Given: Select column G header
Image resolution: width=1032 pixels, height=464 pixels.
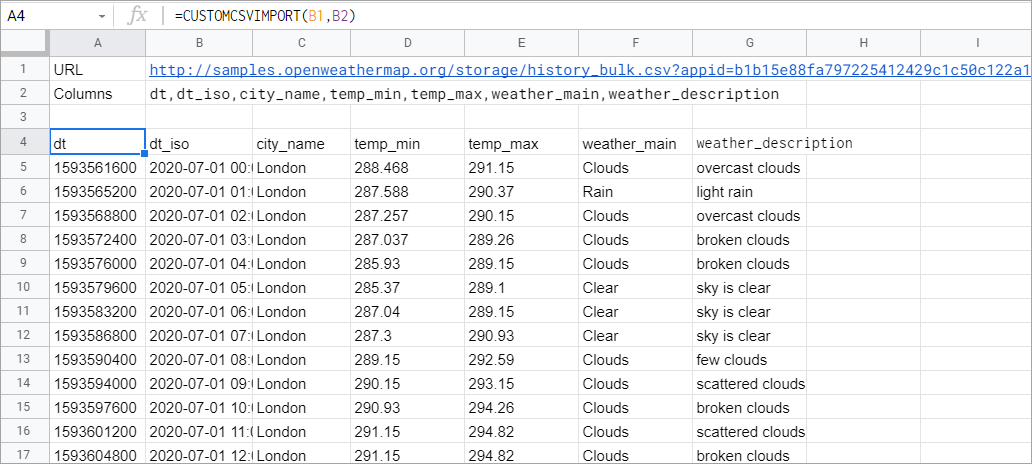Looking at the screenshot, I should (749, 43).
